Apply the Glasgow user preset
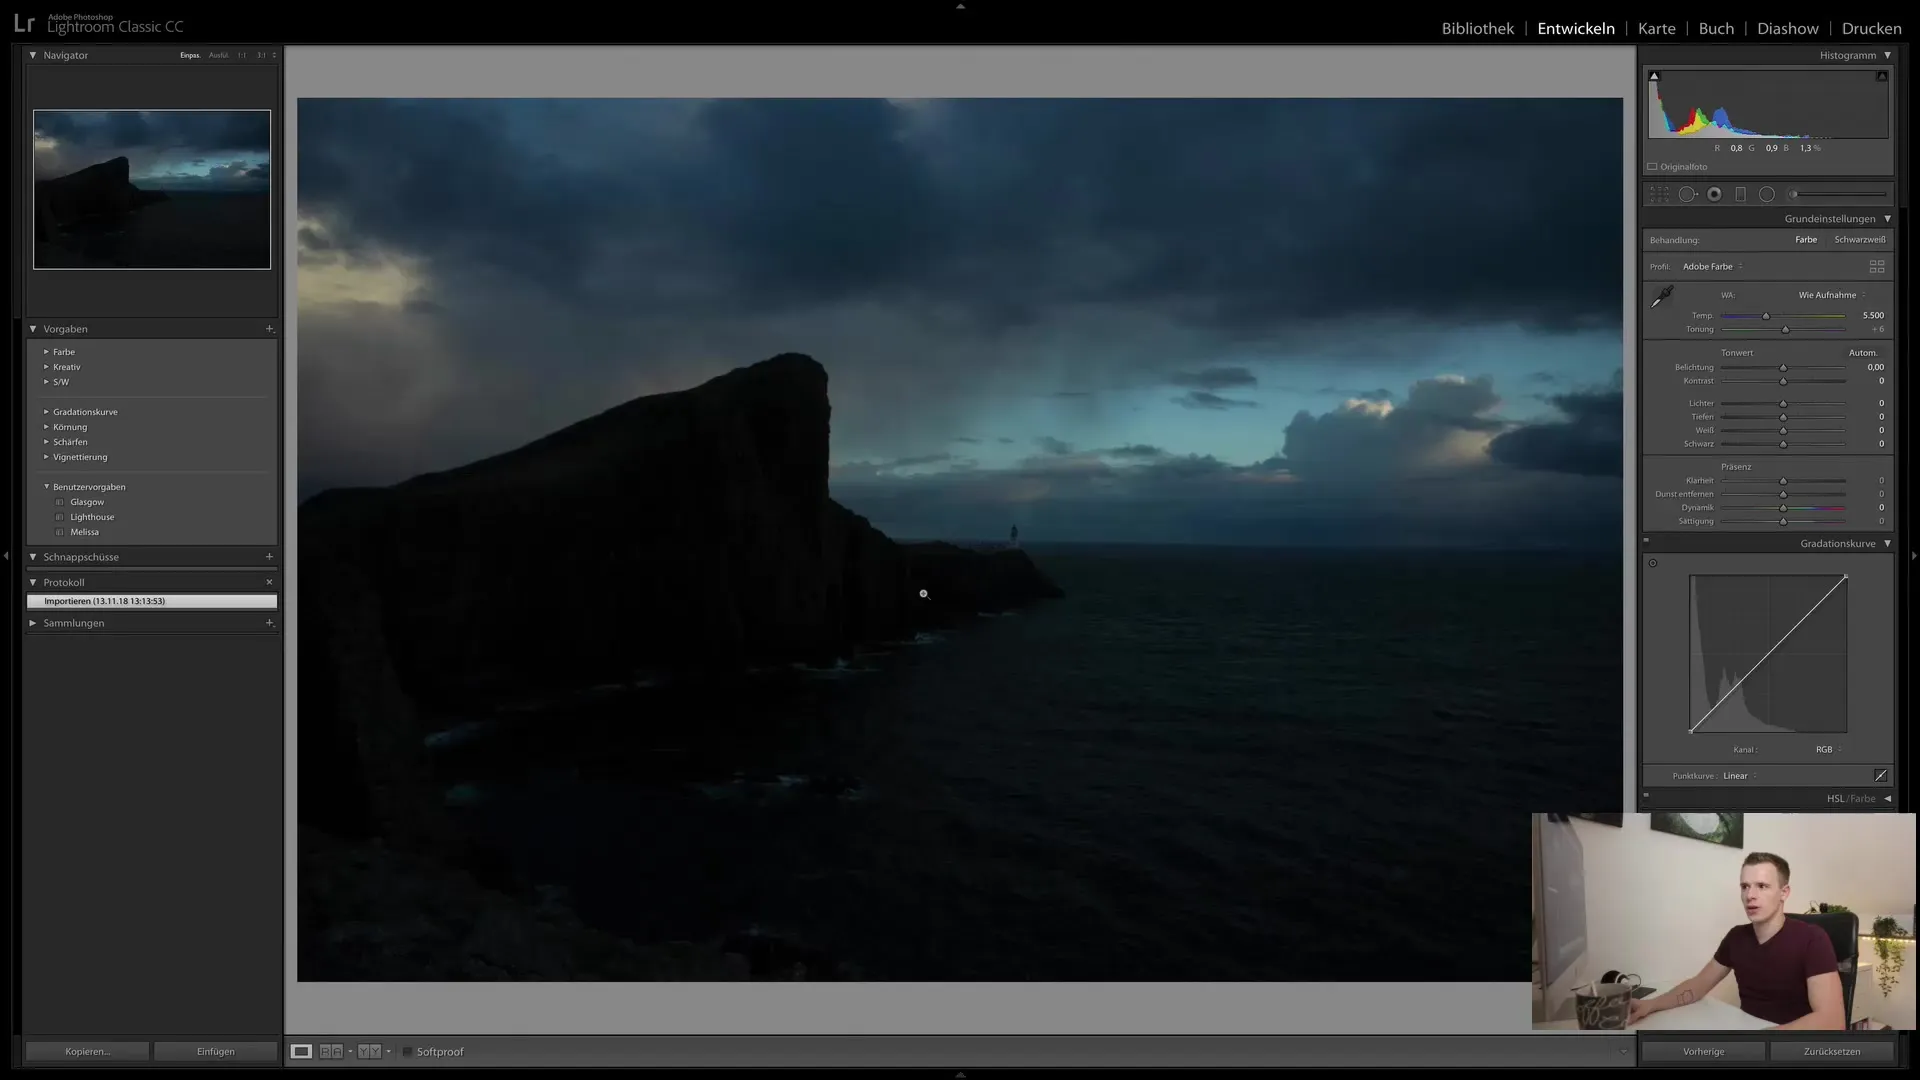The width and height of the screenshot is (1920, 1080). coord(87,502)
